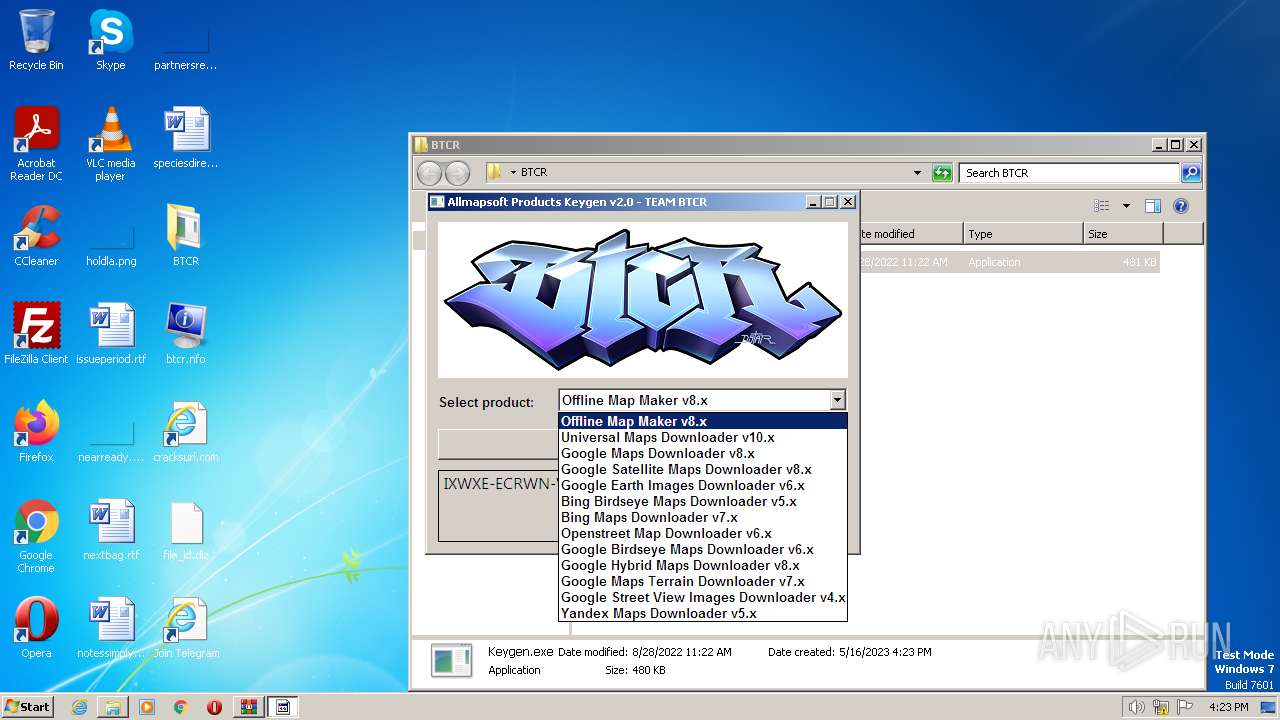
Task: Pick Bing Birdseye Maps Downloader v5.x
Action: pyautogui.click(x=703, y=501)
